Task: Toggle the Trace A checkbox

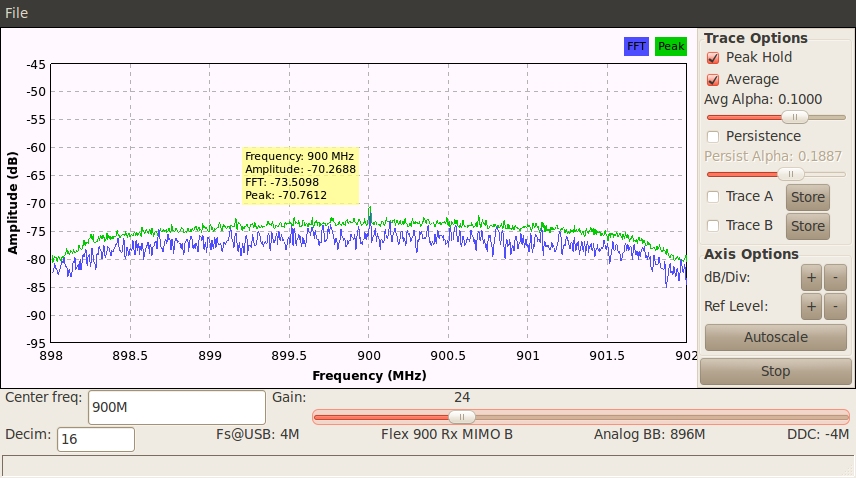Action: pyautogui.click(x=714, y=197)
